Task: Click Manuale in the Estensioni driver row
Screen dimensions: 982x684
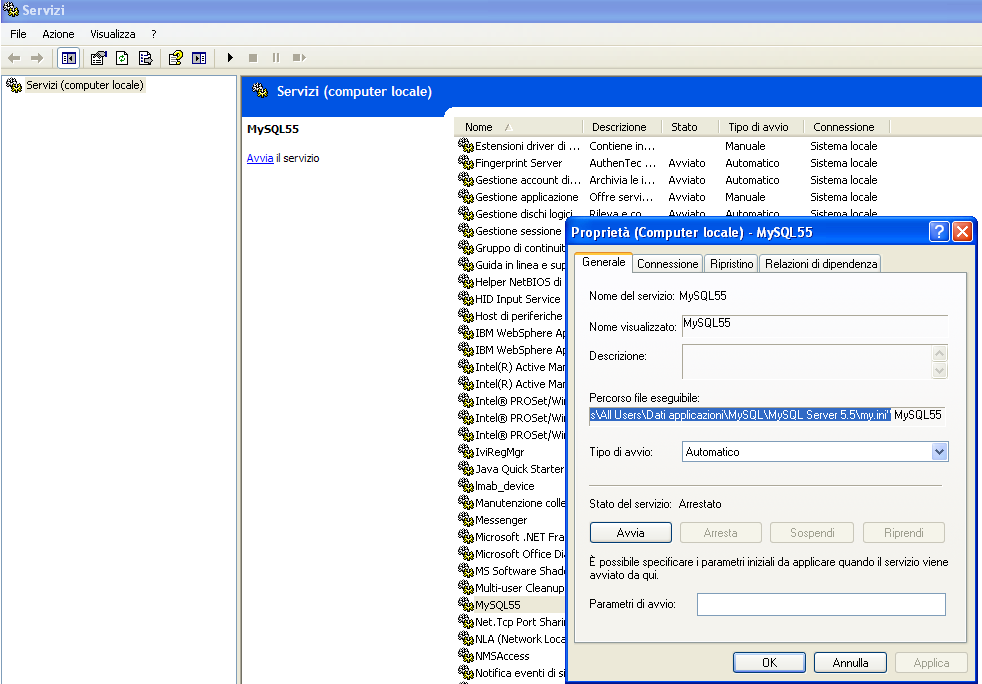Action: [x=745, y=146]
